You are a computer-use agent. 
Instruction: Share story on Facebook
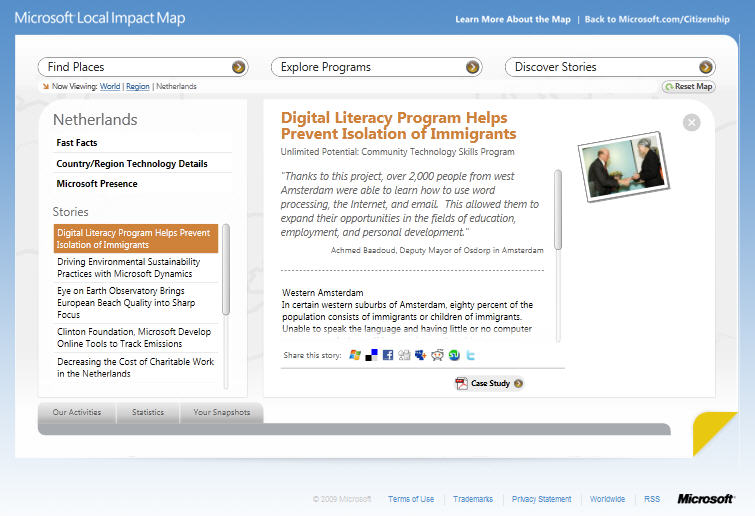click(388, 355)
